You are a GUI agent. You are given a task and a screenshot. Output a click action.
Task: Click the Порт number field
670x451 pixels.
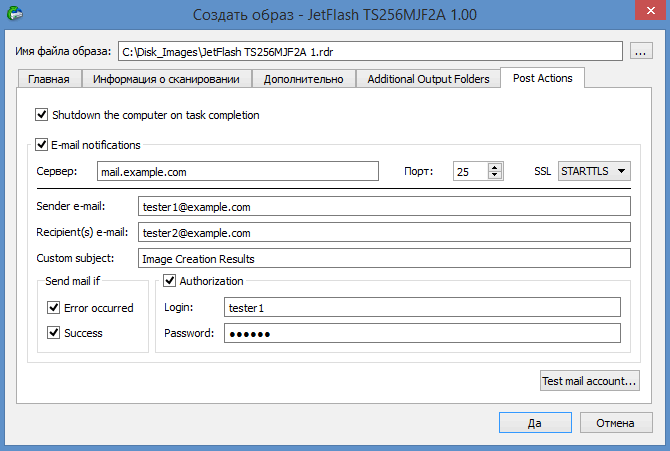pyautogui.click(x=470, y=171)
